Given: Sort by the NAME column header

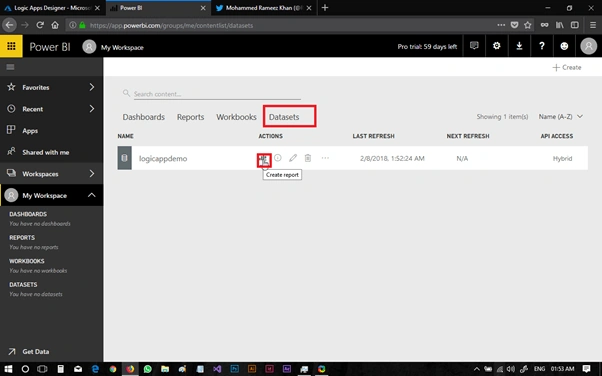Looking at the screenshot, I should click(x=126, y=136).
